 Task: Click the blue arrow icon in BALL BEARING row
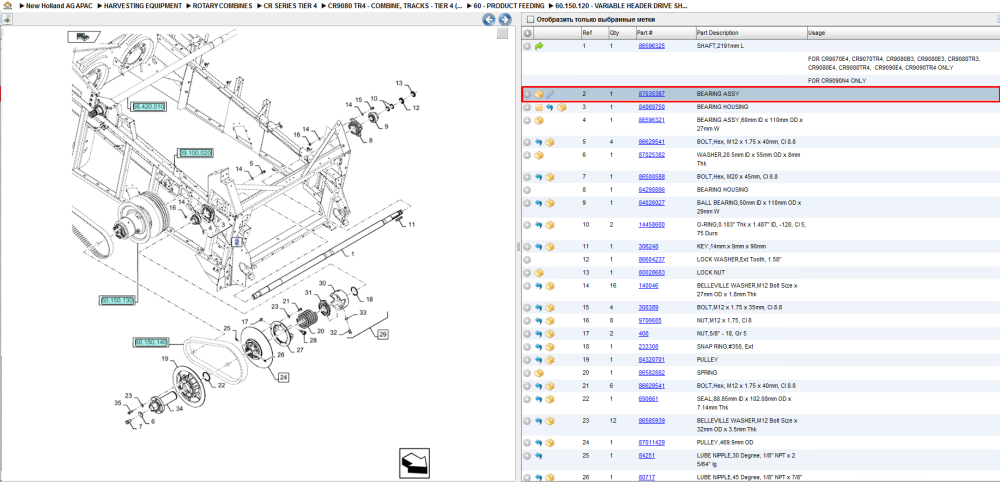click(x=539, y=203)
